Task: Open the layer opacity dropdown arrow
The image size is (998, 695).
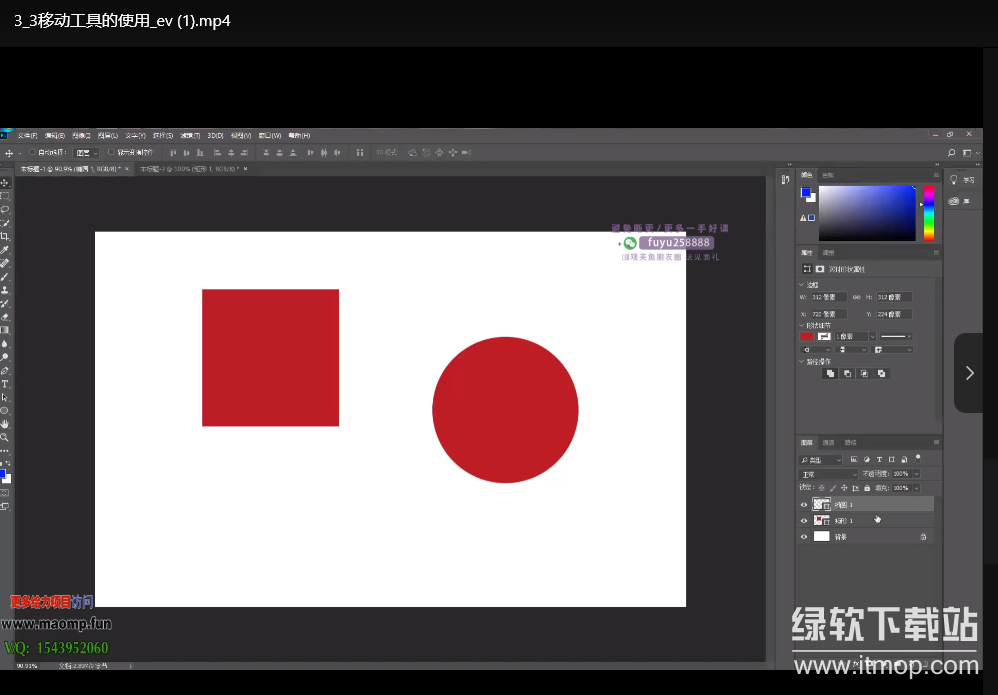Action: pos(916,474)
